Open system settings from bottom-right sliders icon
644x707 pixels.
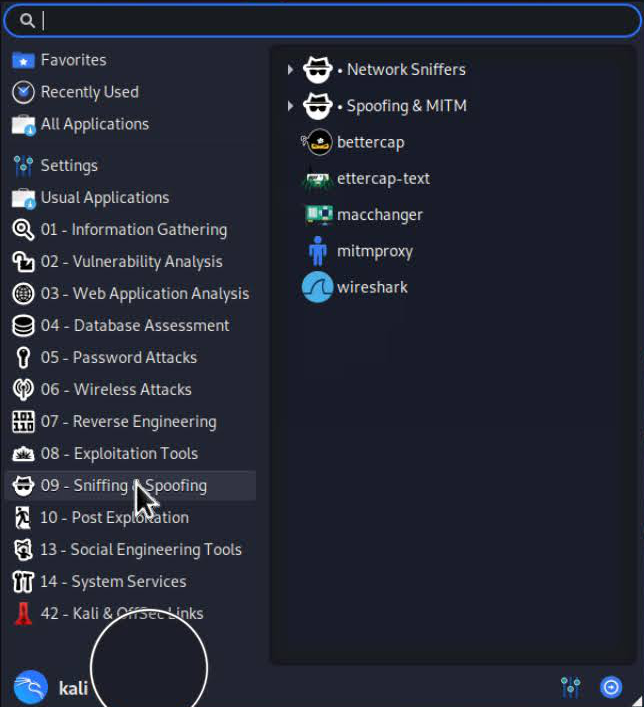[x=570, y=688]
